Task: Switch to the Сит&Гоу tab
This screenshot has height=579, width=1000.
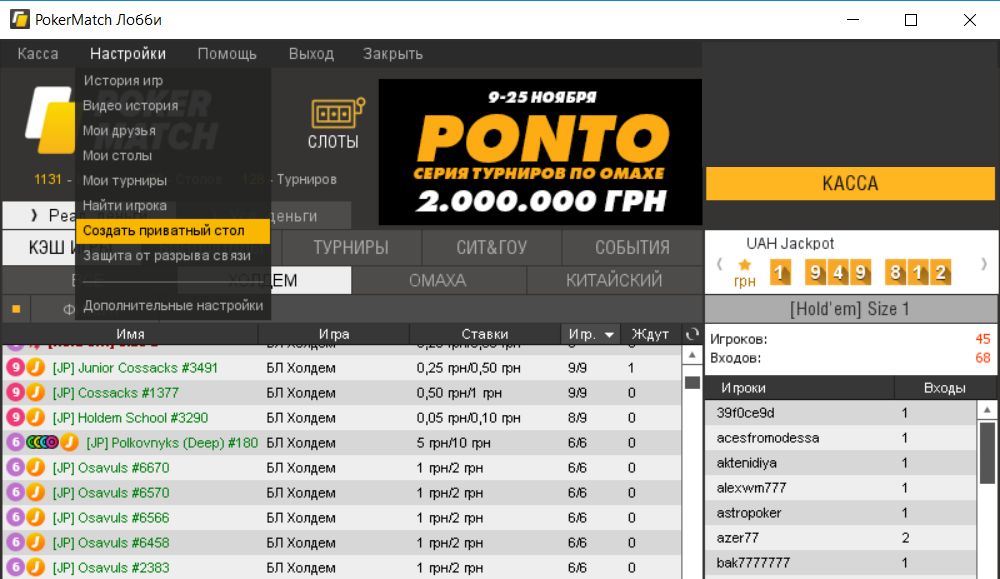Action: [x=492, y=247]
